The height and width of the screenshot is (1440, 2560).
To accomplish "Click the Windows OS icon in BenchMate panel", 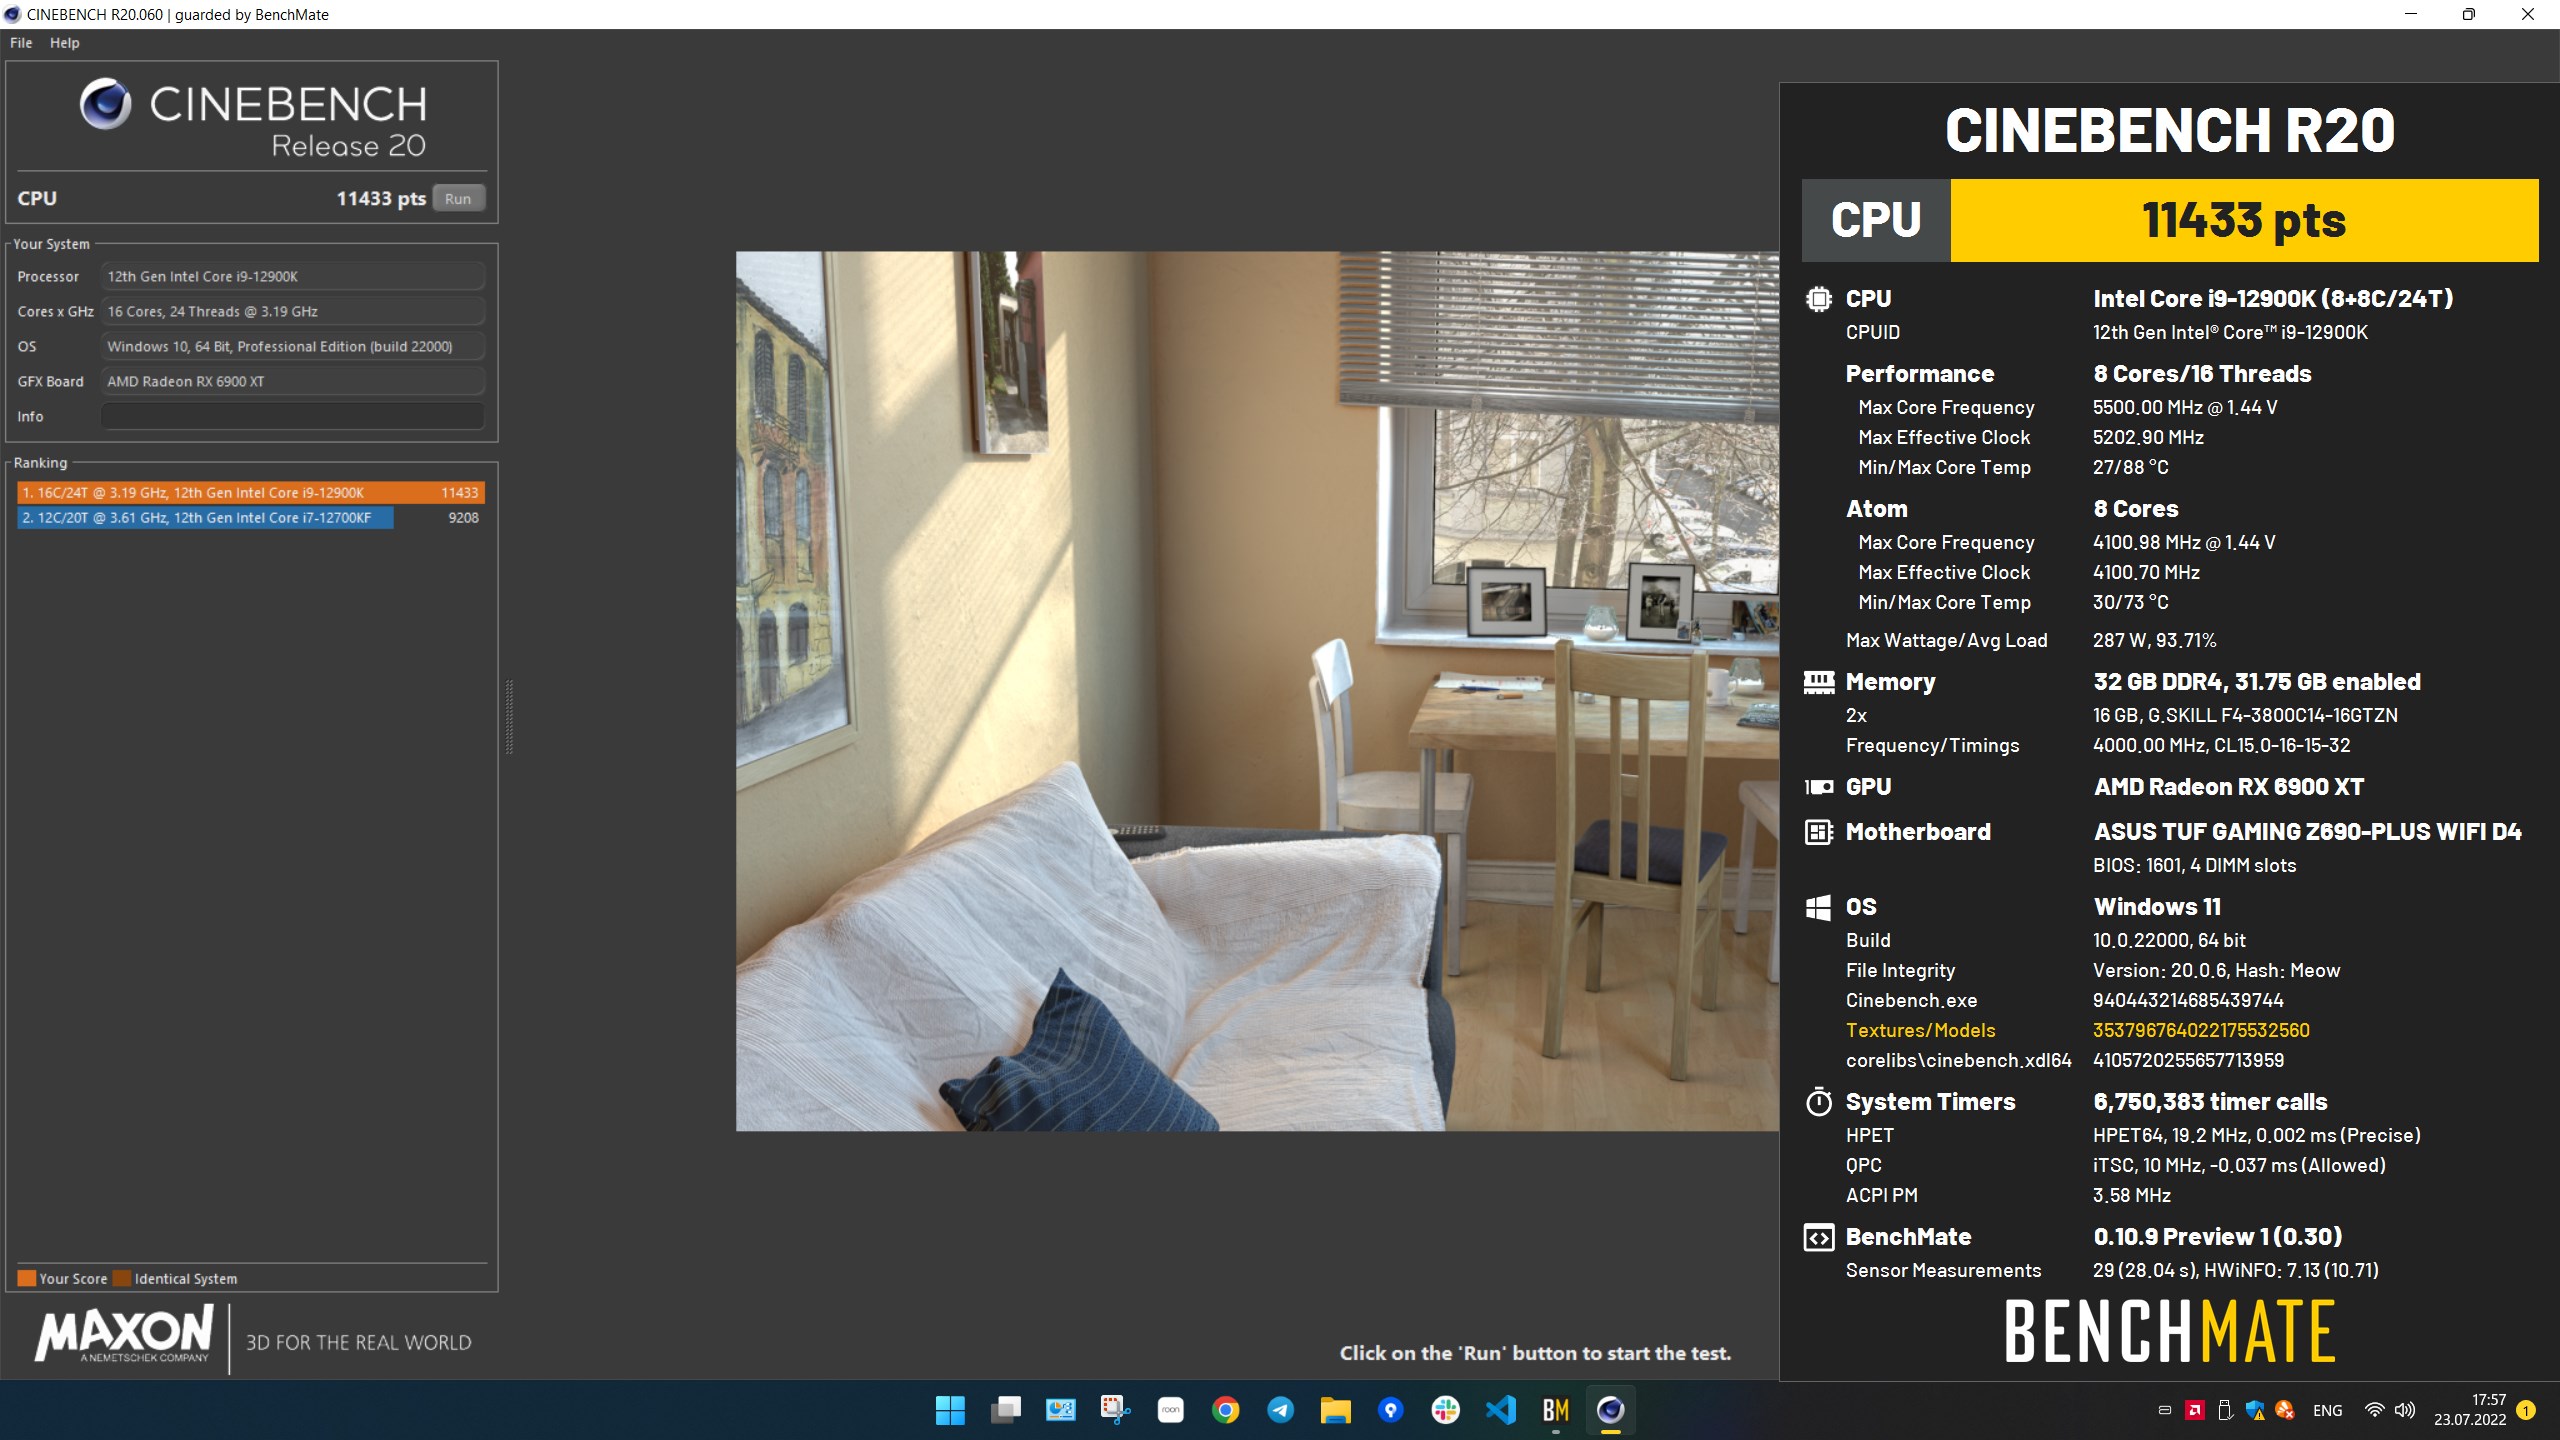I will [x=1818, y=907].
